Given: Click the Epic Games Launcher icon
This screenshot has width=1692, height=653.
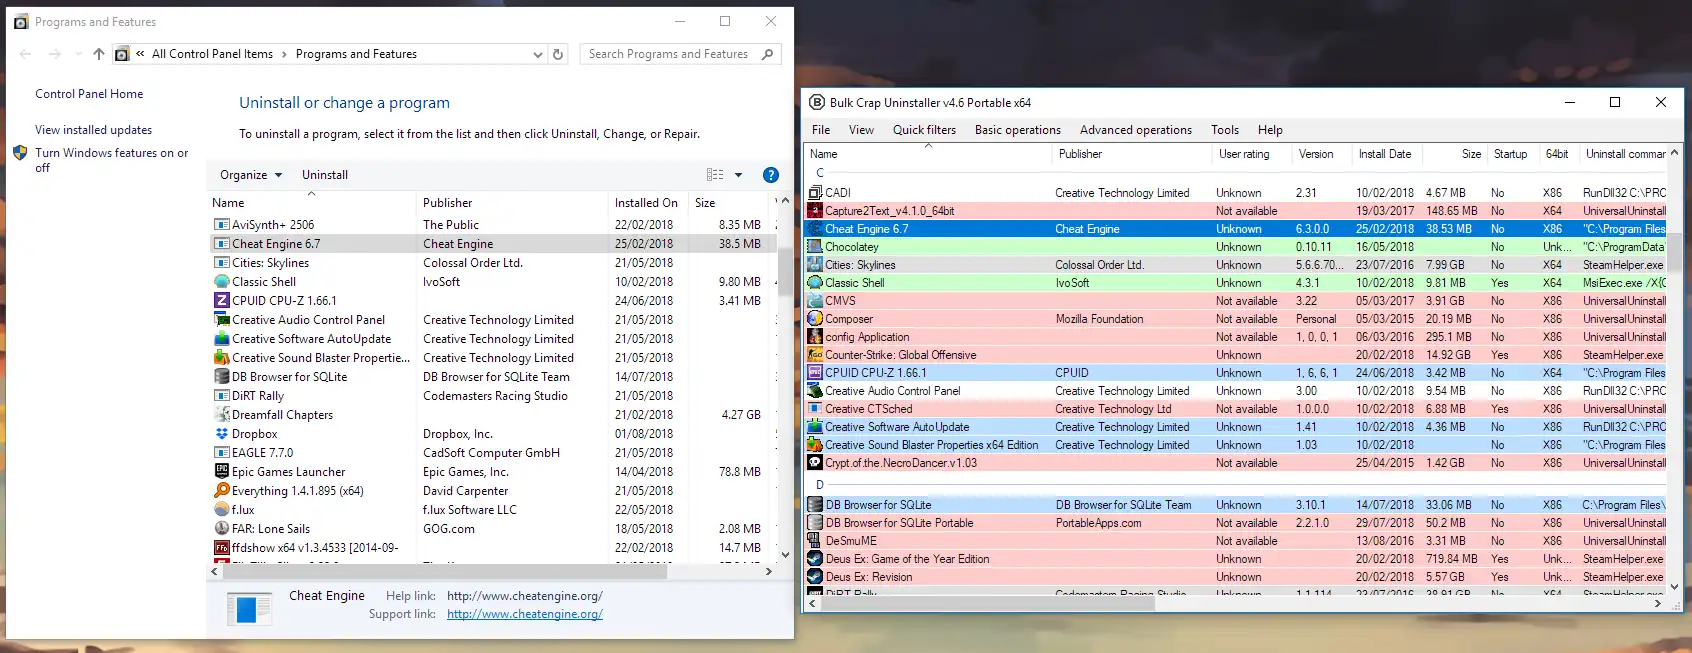Looking at the screenshot, I should [x=222, y=472].
